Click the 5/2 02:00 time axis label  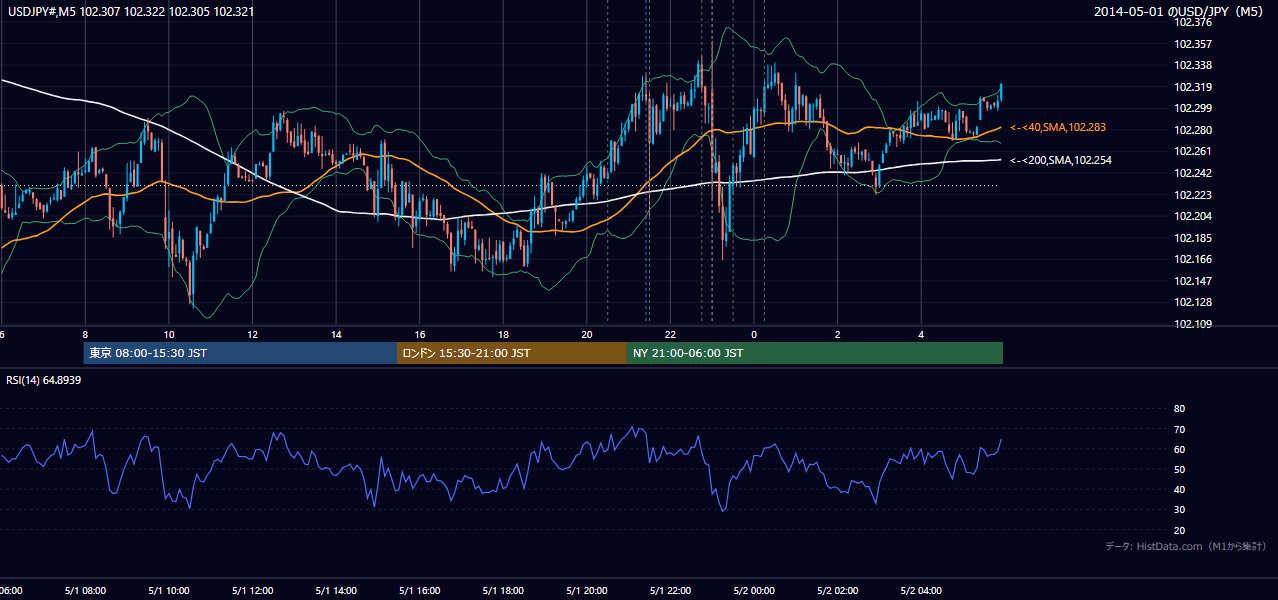point(837,591)
